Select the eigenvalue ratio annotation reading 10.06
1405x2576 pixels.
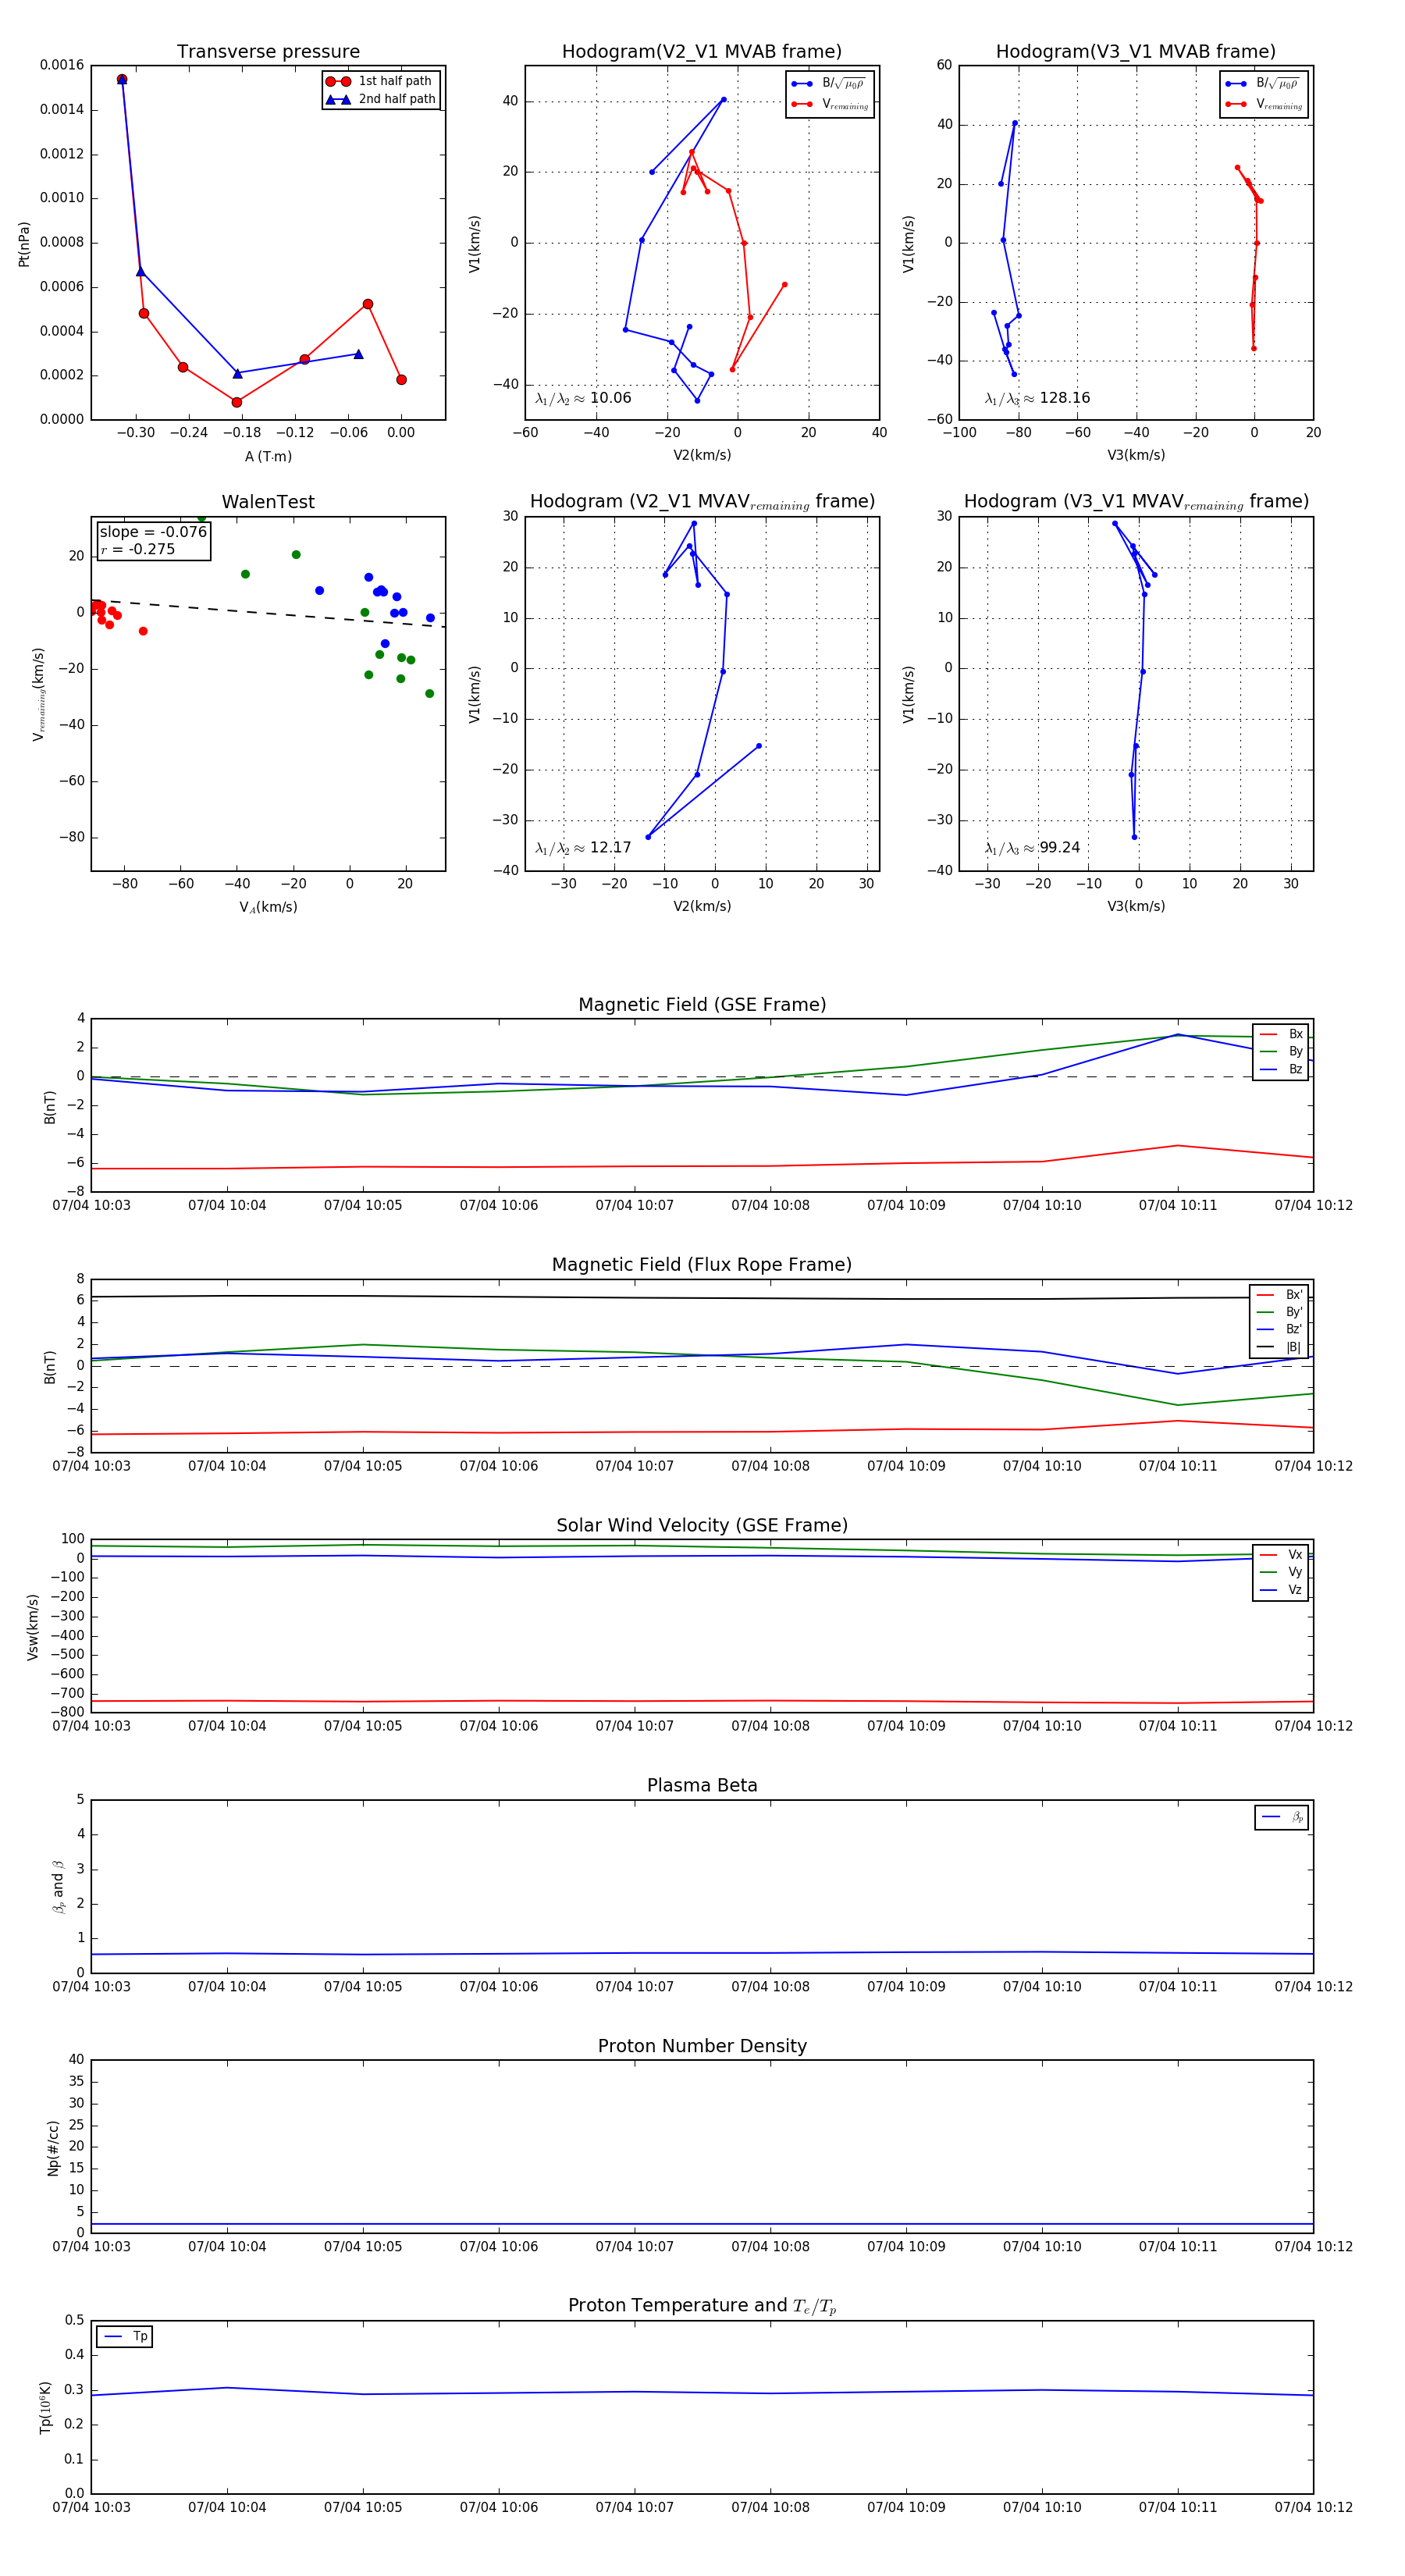coord(583,398)
